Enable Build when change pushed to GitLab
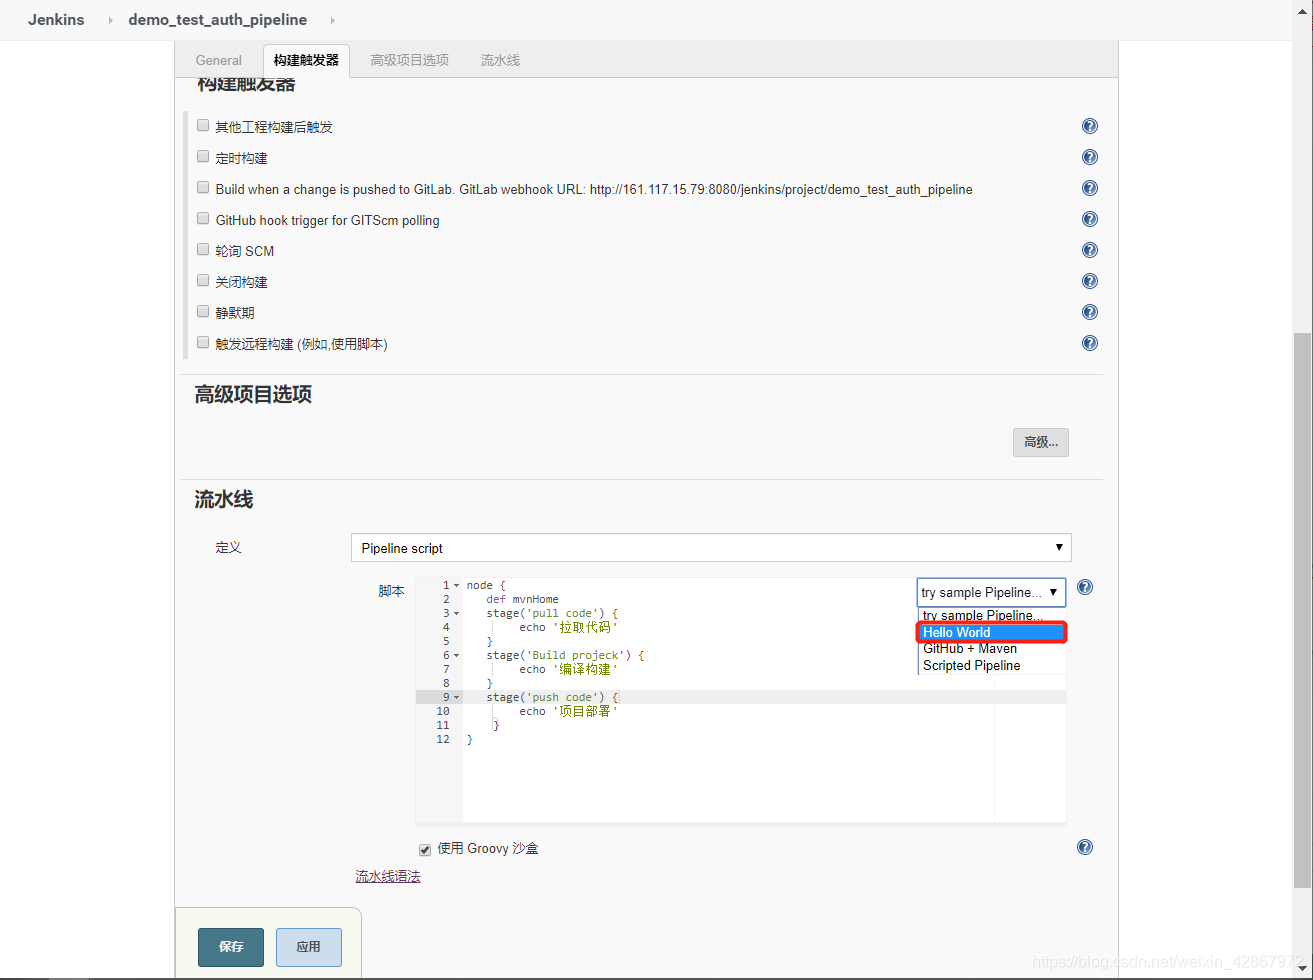Image resolution: width=1313 pixels, height=980 pixels. (203, 188)
